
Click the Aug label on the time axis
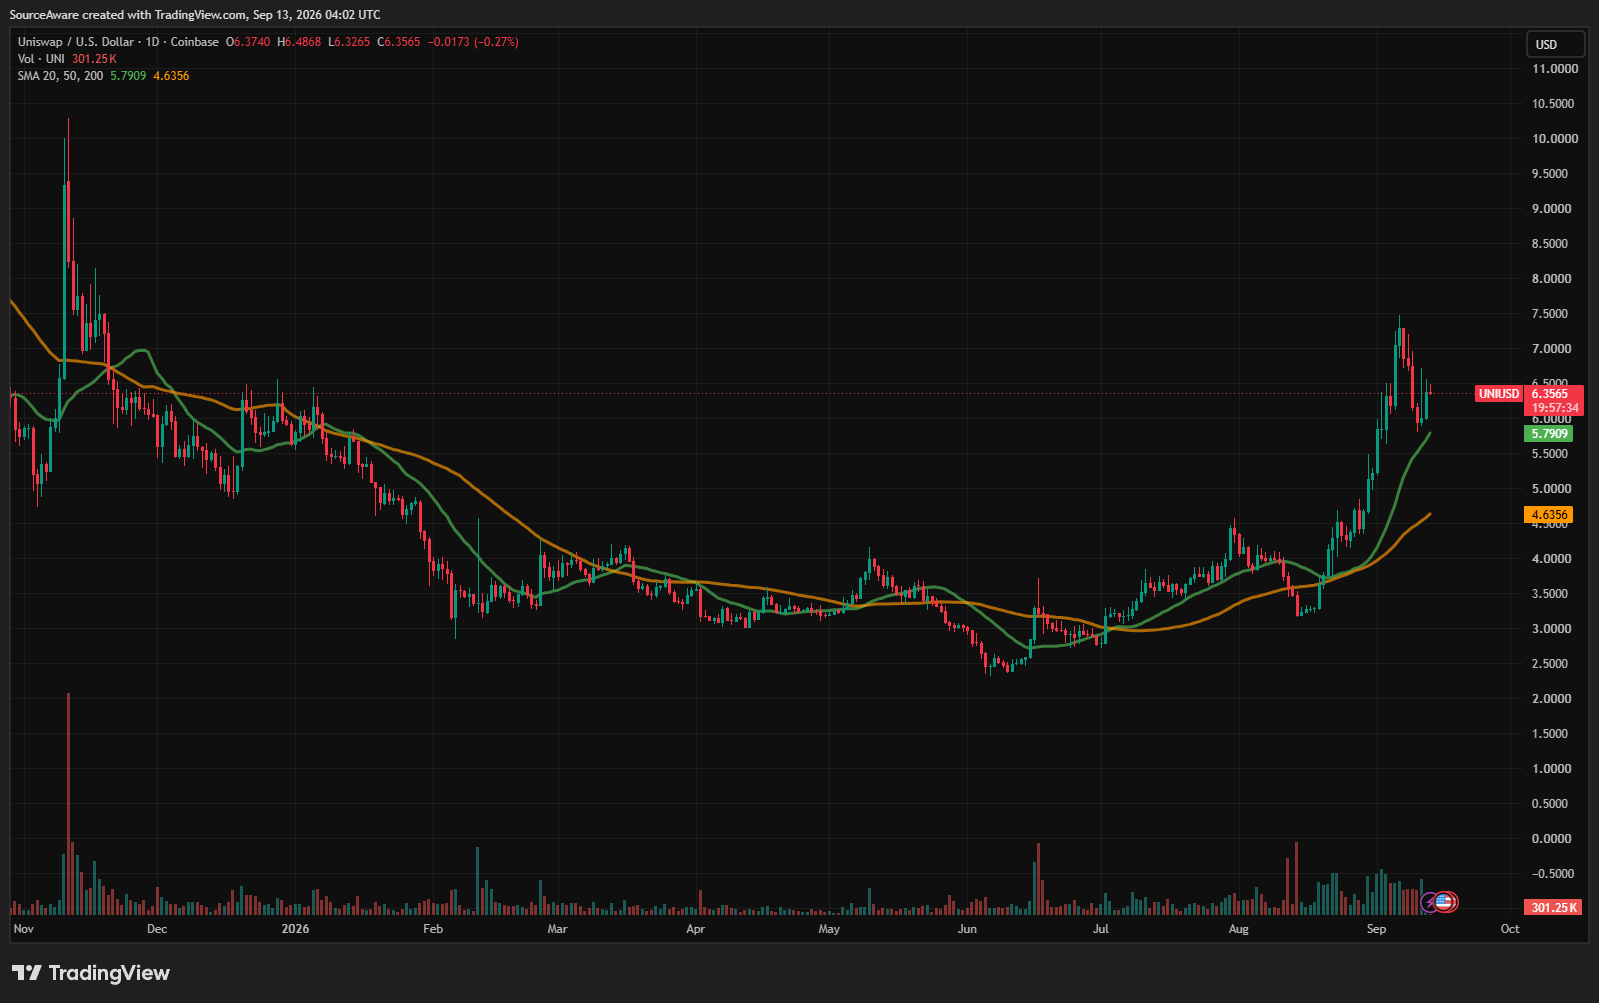1239,929
